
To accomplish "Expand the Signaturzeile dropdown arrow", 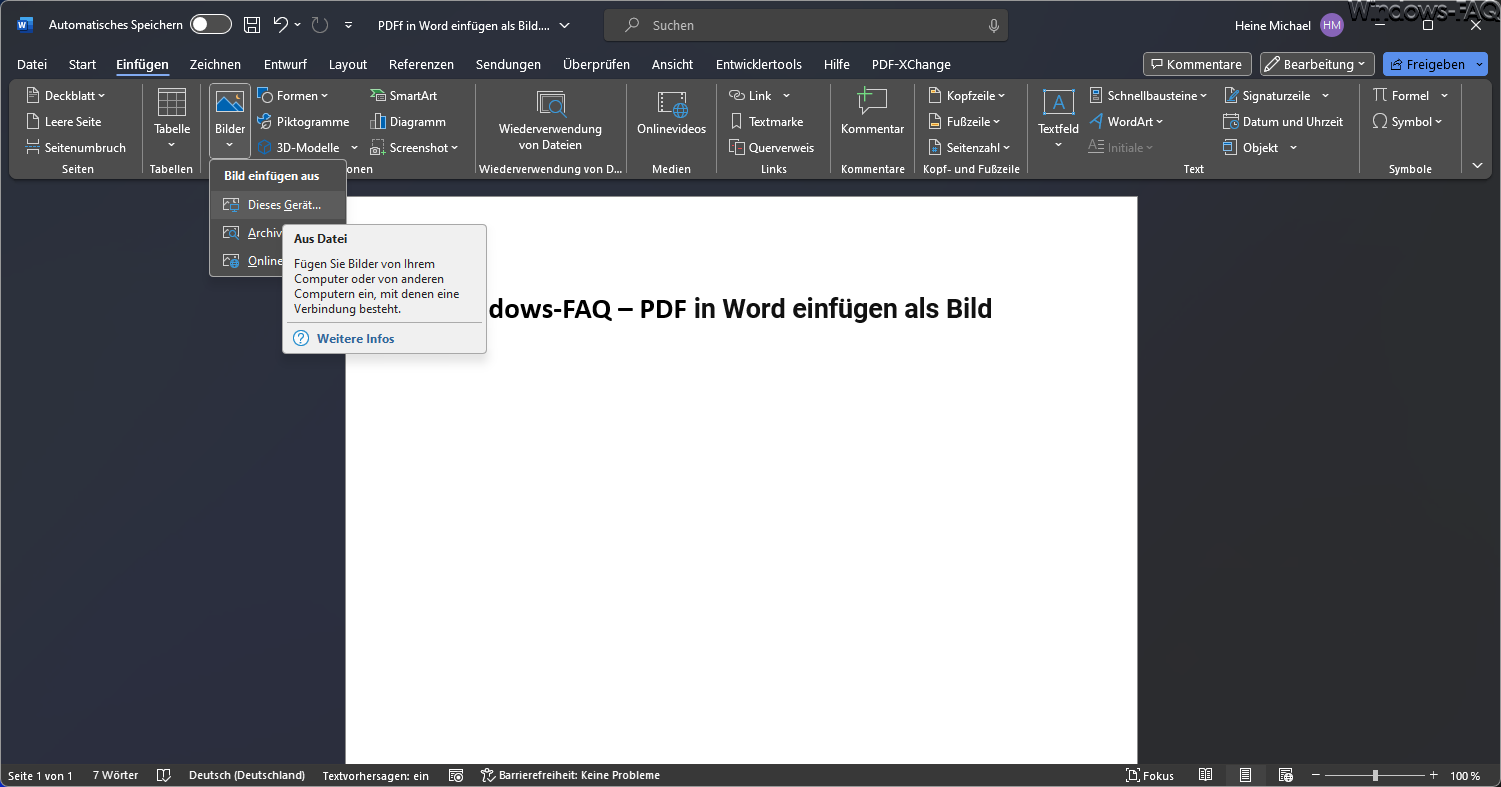I will tap(1325, 96).
